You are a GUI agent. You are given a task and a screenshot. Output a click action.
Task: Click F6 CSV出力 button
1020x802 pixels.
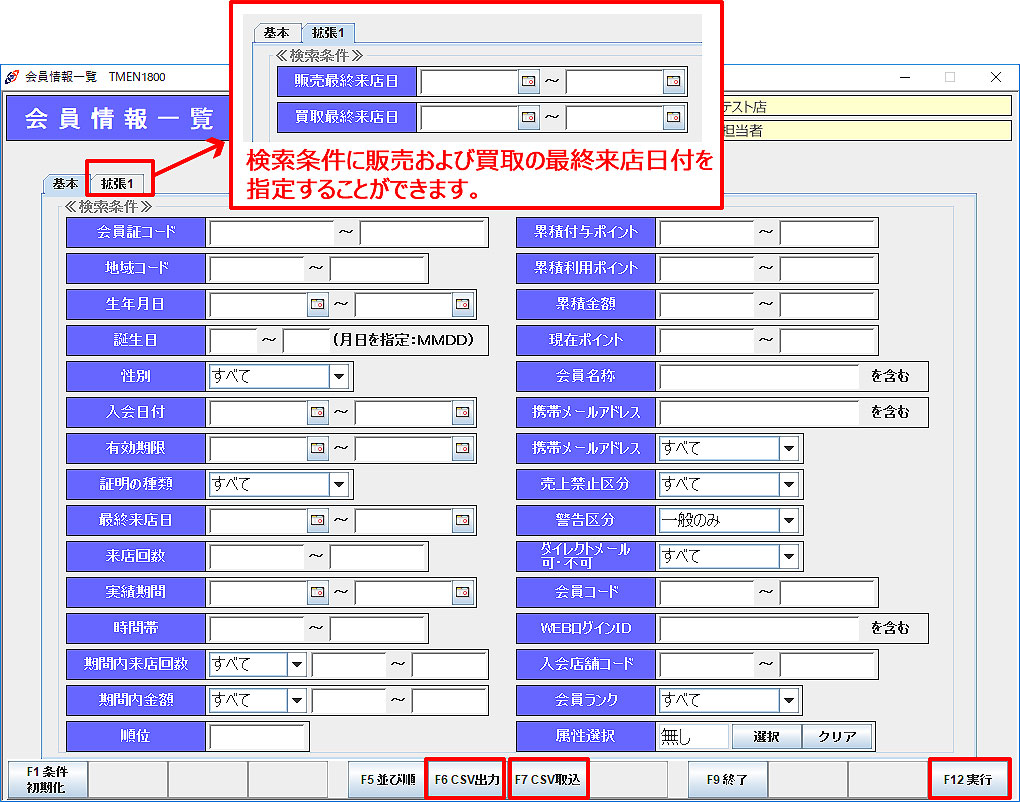(466, 779)
